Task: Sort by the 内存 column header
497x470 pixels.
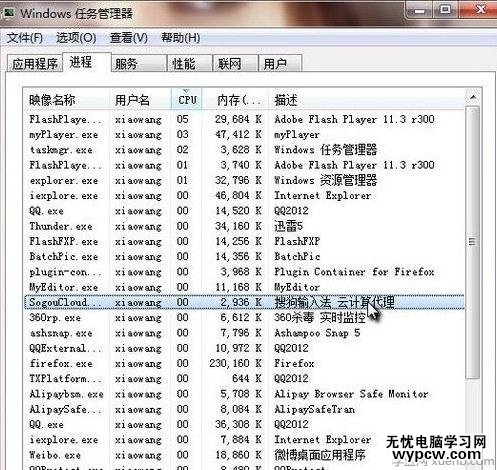Action: 235,100
